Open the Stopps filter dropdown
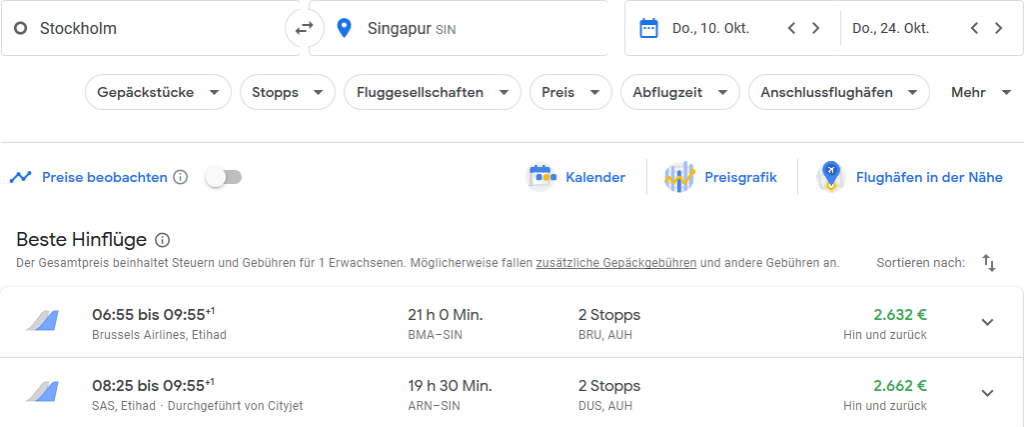1024x427 pixels. (x=287, y=92)
